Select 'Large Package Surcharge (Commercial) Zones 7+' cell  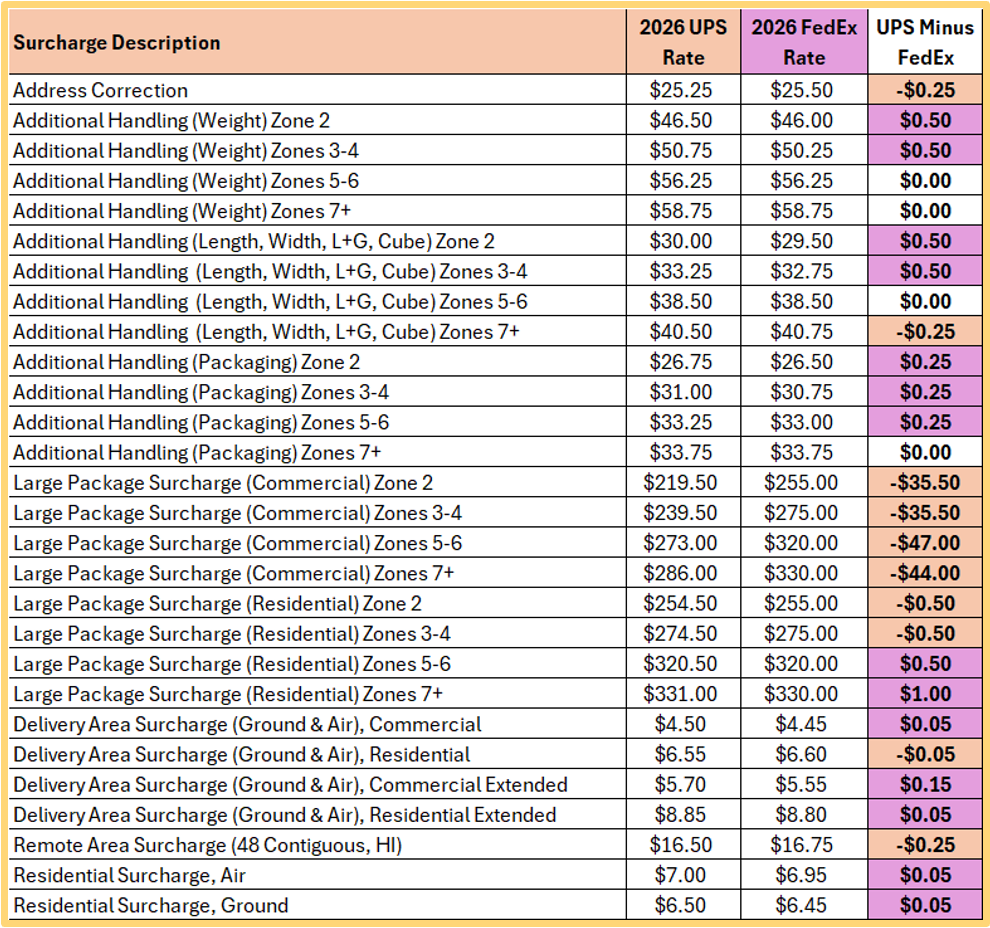pos(318,573)
